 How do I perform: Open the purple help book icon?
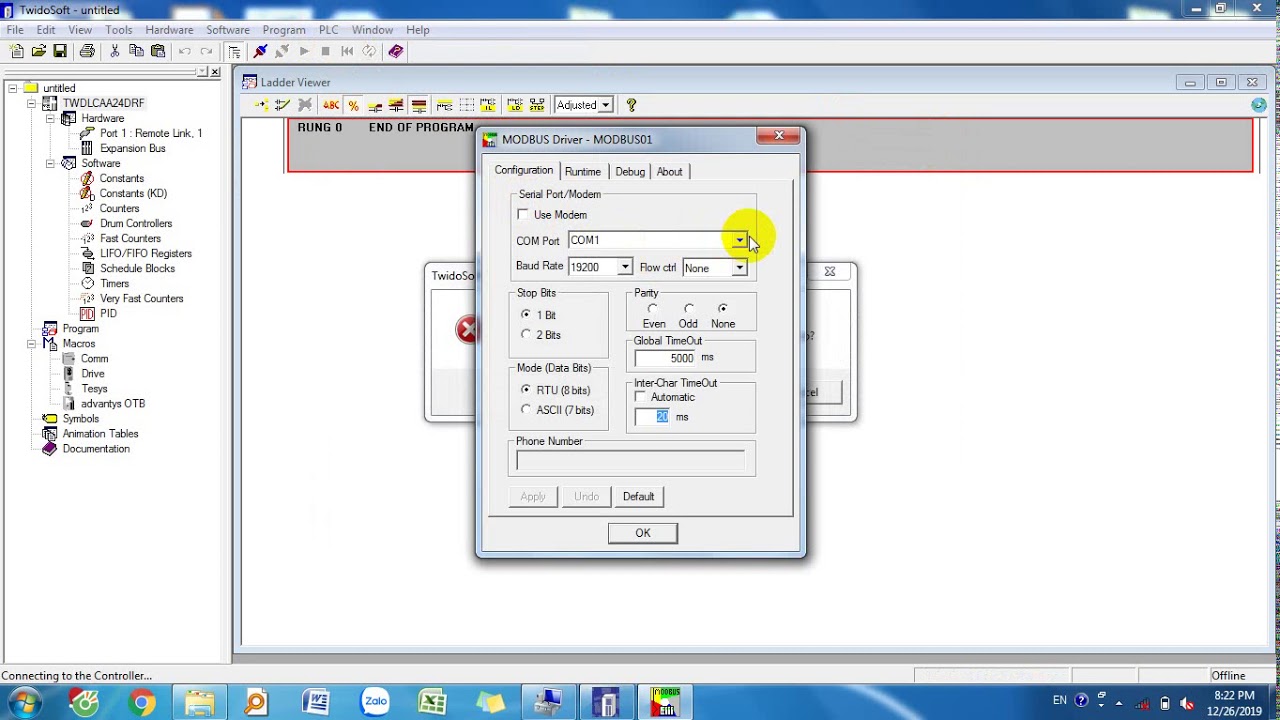396,51
